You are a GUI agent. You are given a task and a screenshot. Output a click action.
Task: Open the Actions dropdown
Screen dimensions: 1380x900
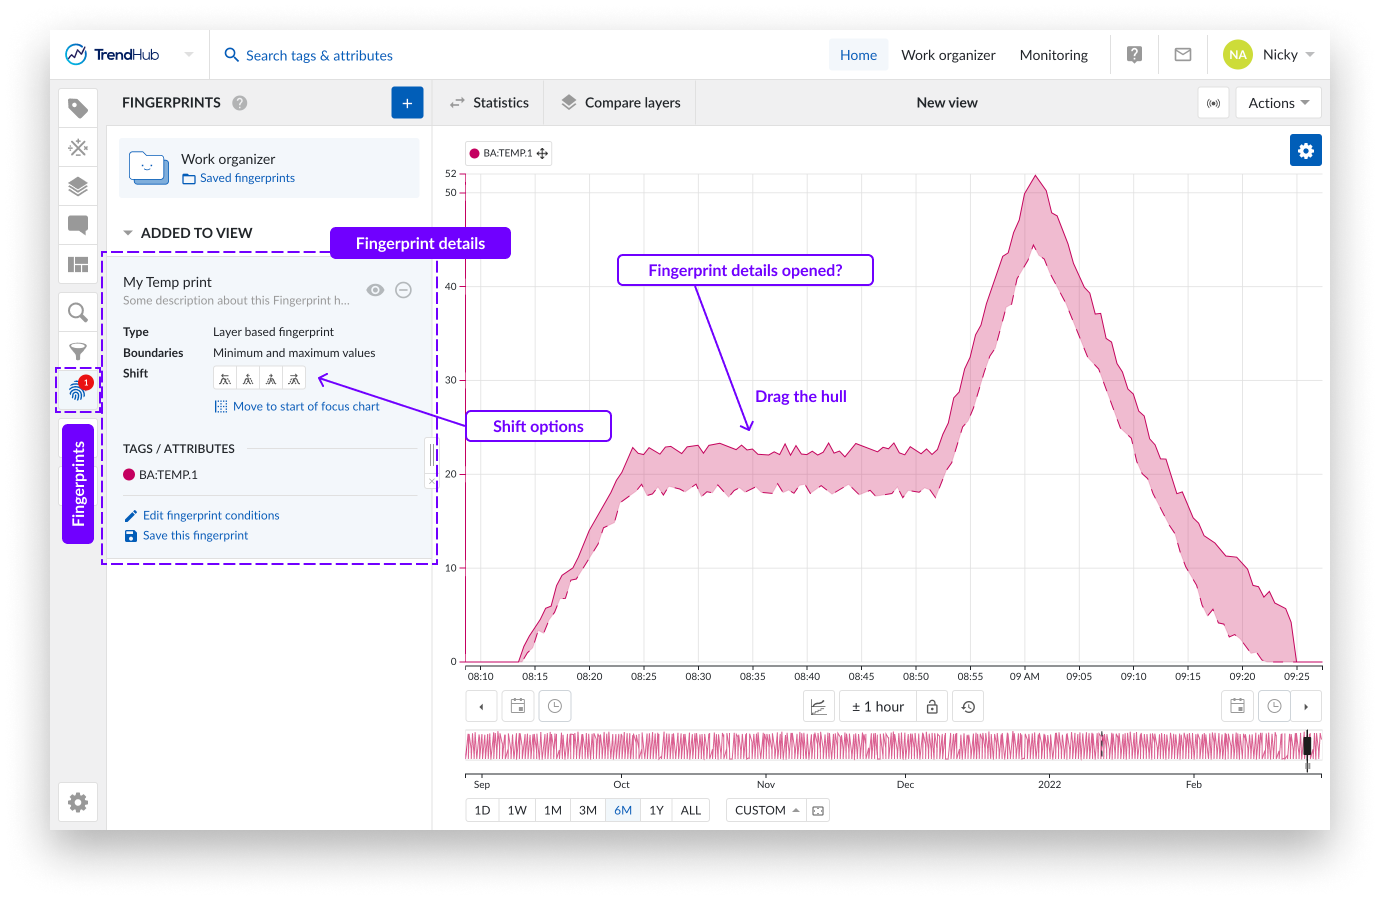(x=1278, y=103)
